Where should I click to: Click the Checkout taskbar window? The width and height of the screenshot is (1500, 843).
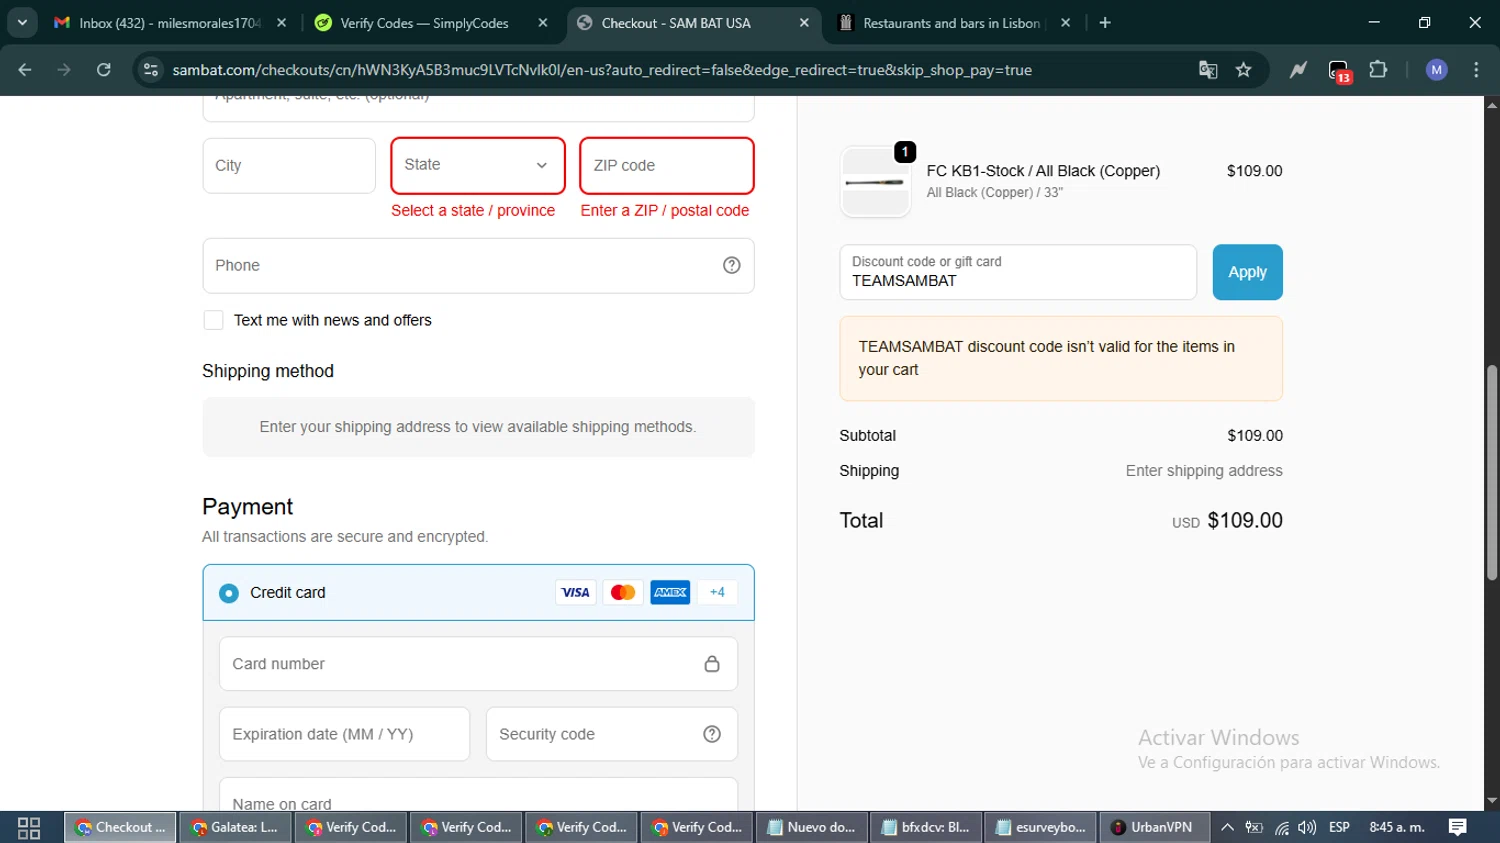pyautogui.click(x=120, y=827)
